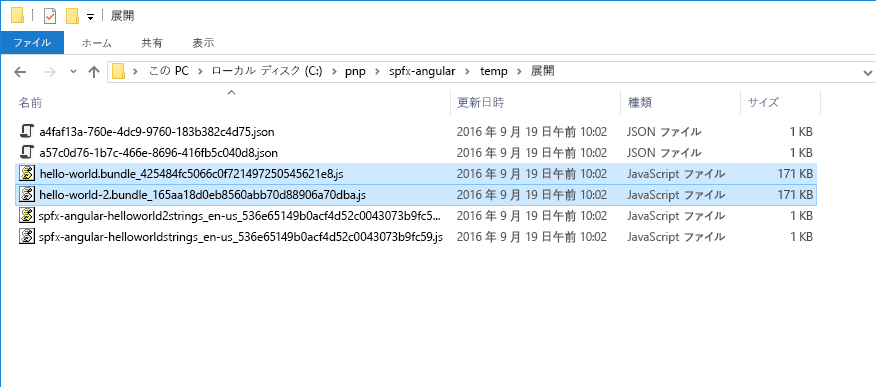The image size is (876, 387).
Task: Click the この PC breadcrumb
Action: coord(169,71)
